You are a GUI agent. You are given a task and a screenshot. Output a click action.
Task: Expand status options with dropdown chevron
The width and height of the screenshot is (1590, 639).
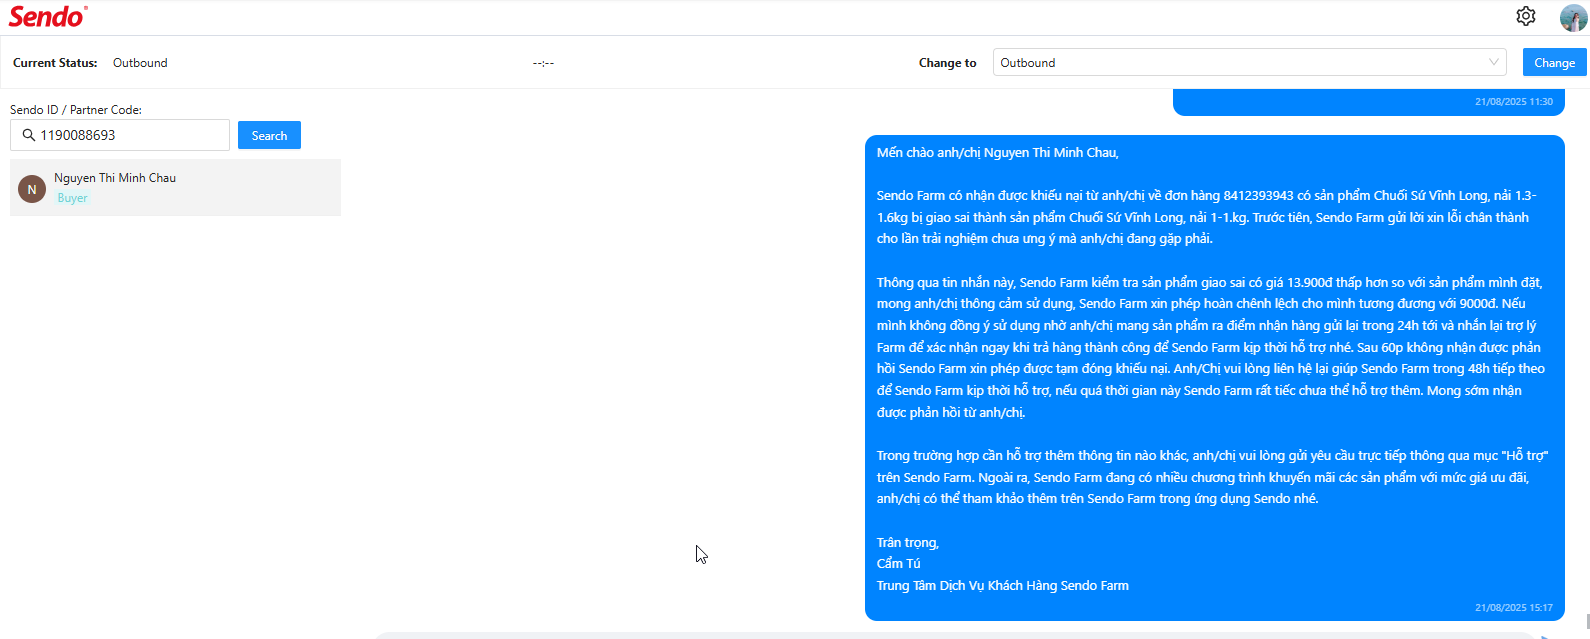(x=1494, y=62)
